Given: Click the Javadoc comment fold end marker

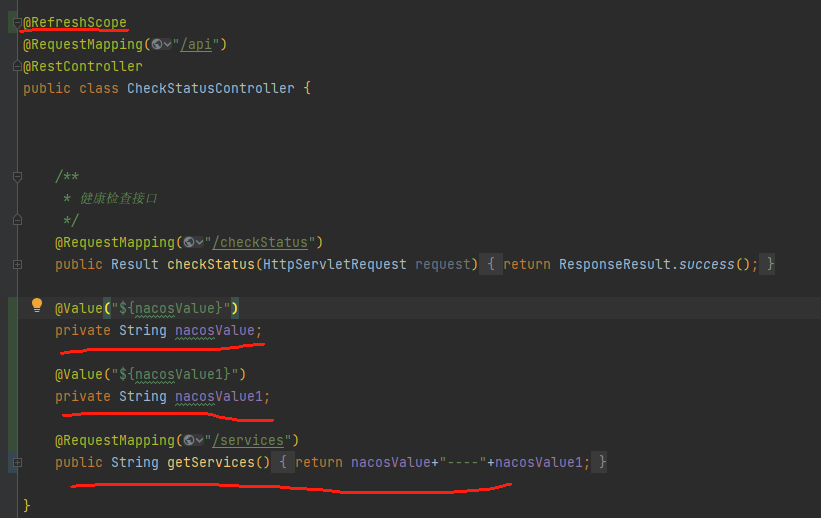Looking at the screenshot, I should [17, 220].
